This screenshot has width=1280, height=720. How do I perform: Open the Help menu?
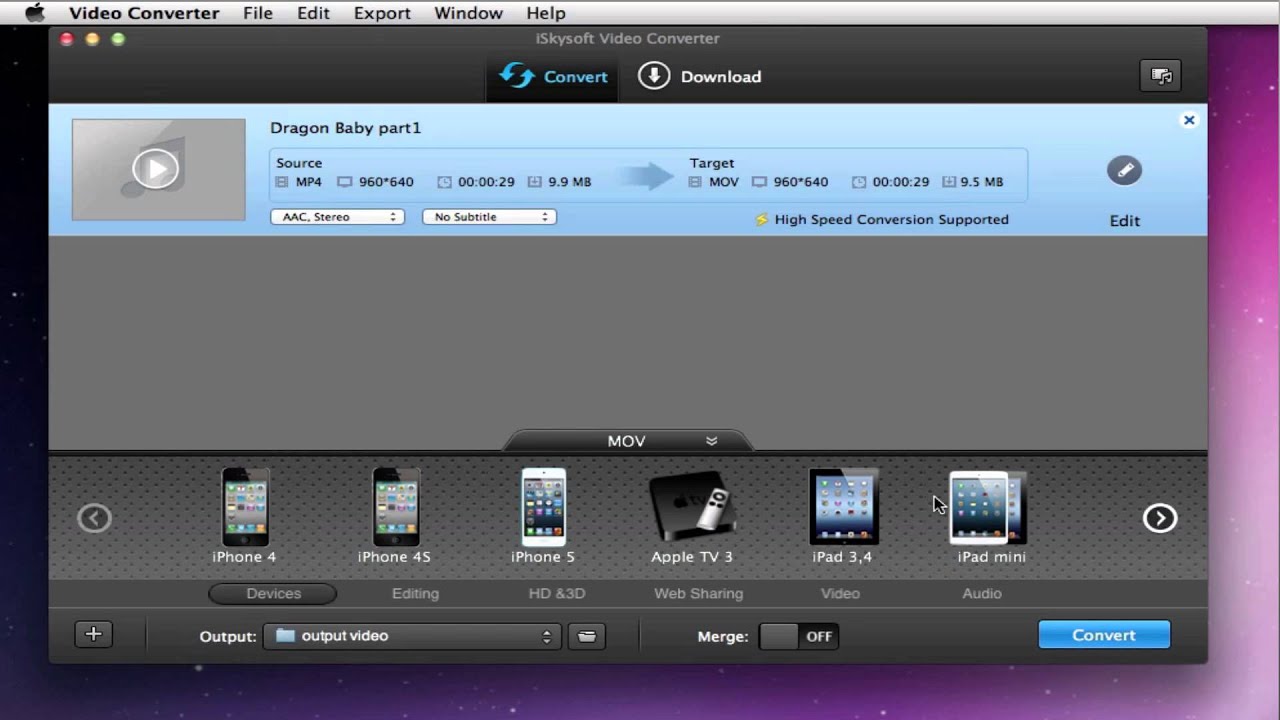point(546,13)
